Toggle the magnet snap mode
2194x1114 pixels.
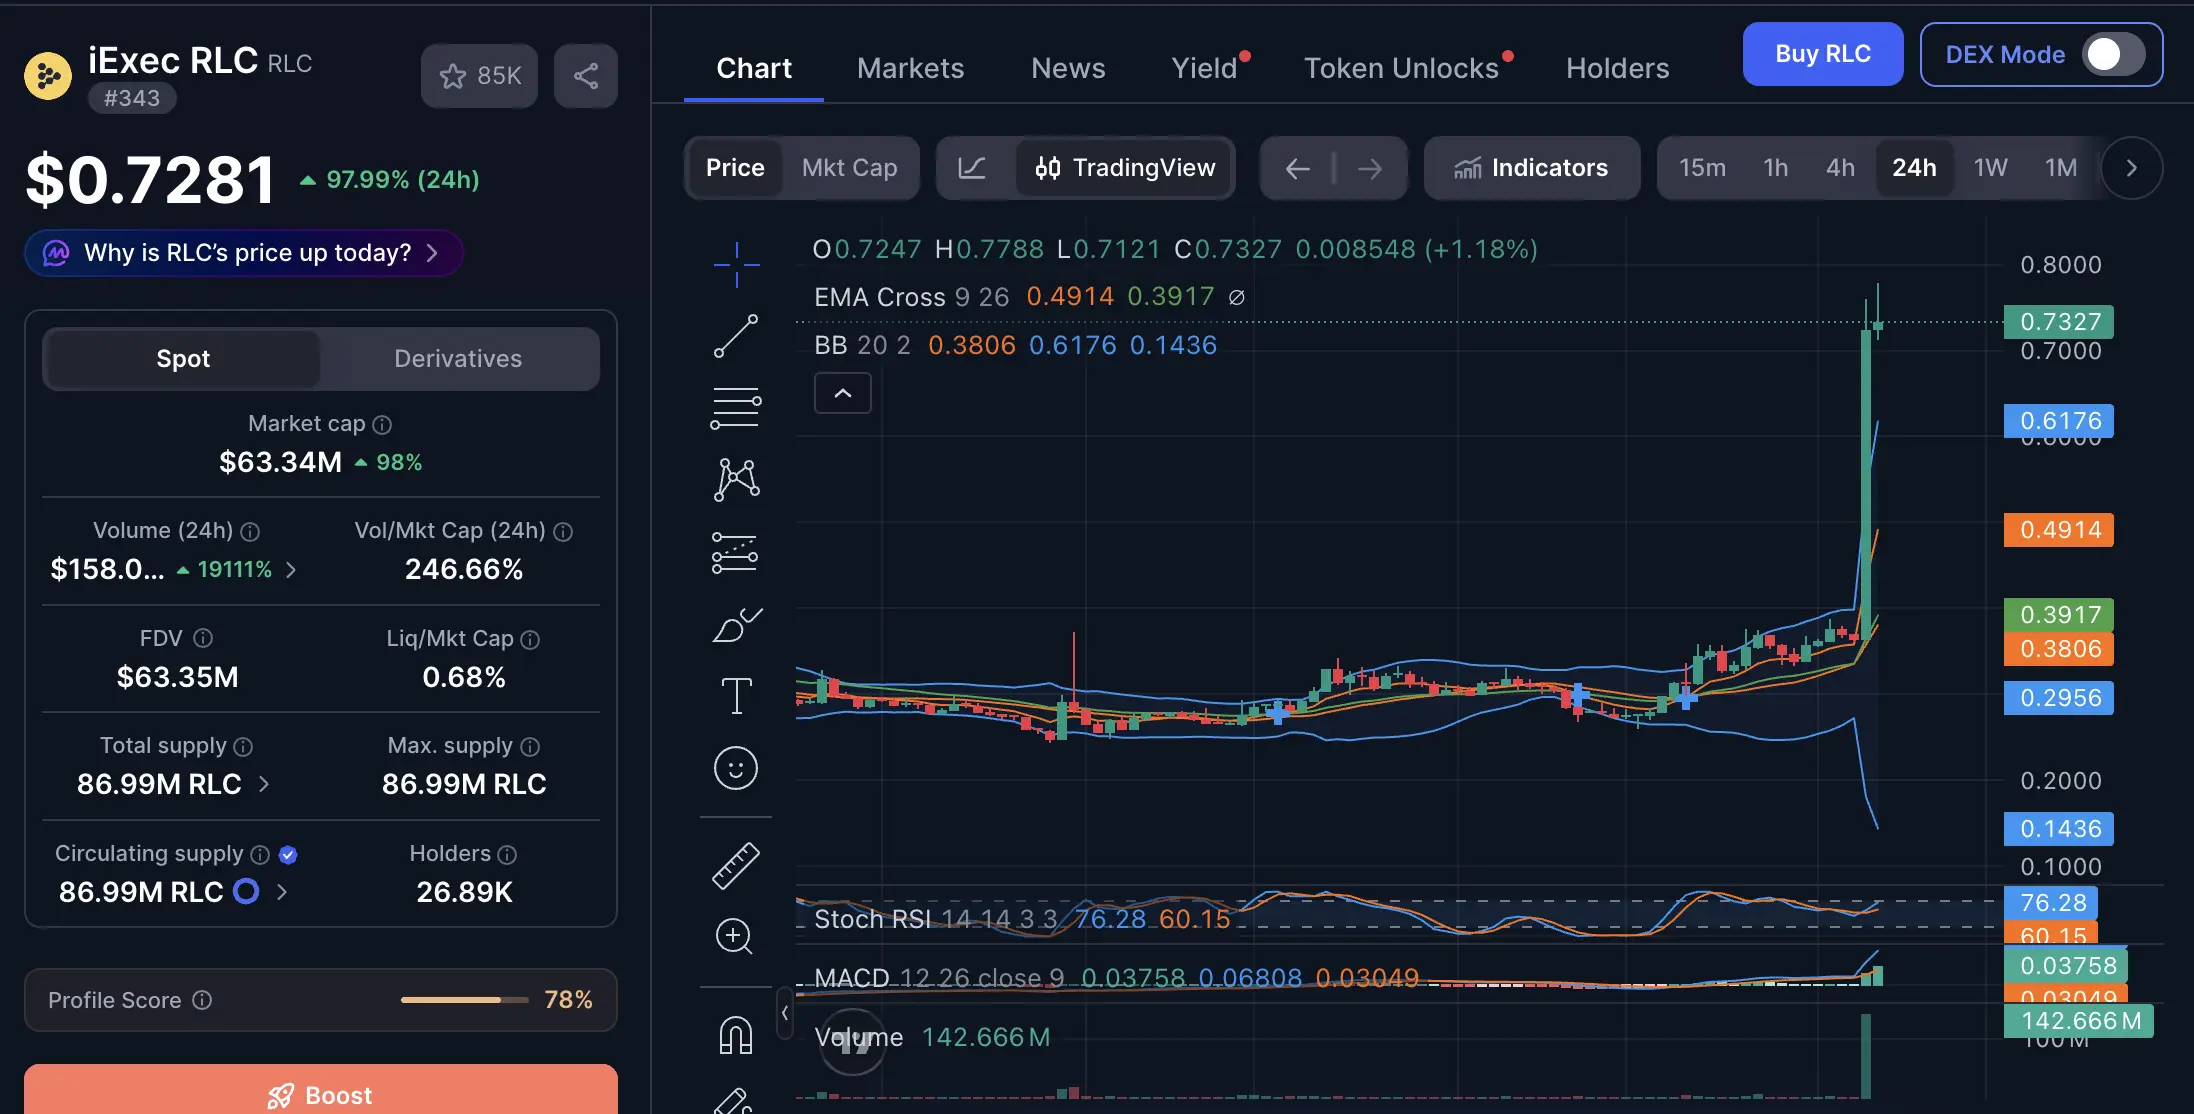pos(736,1035)
